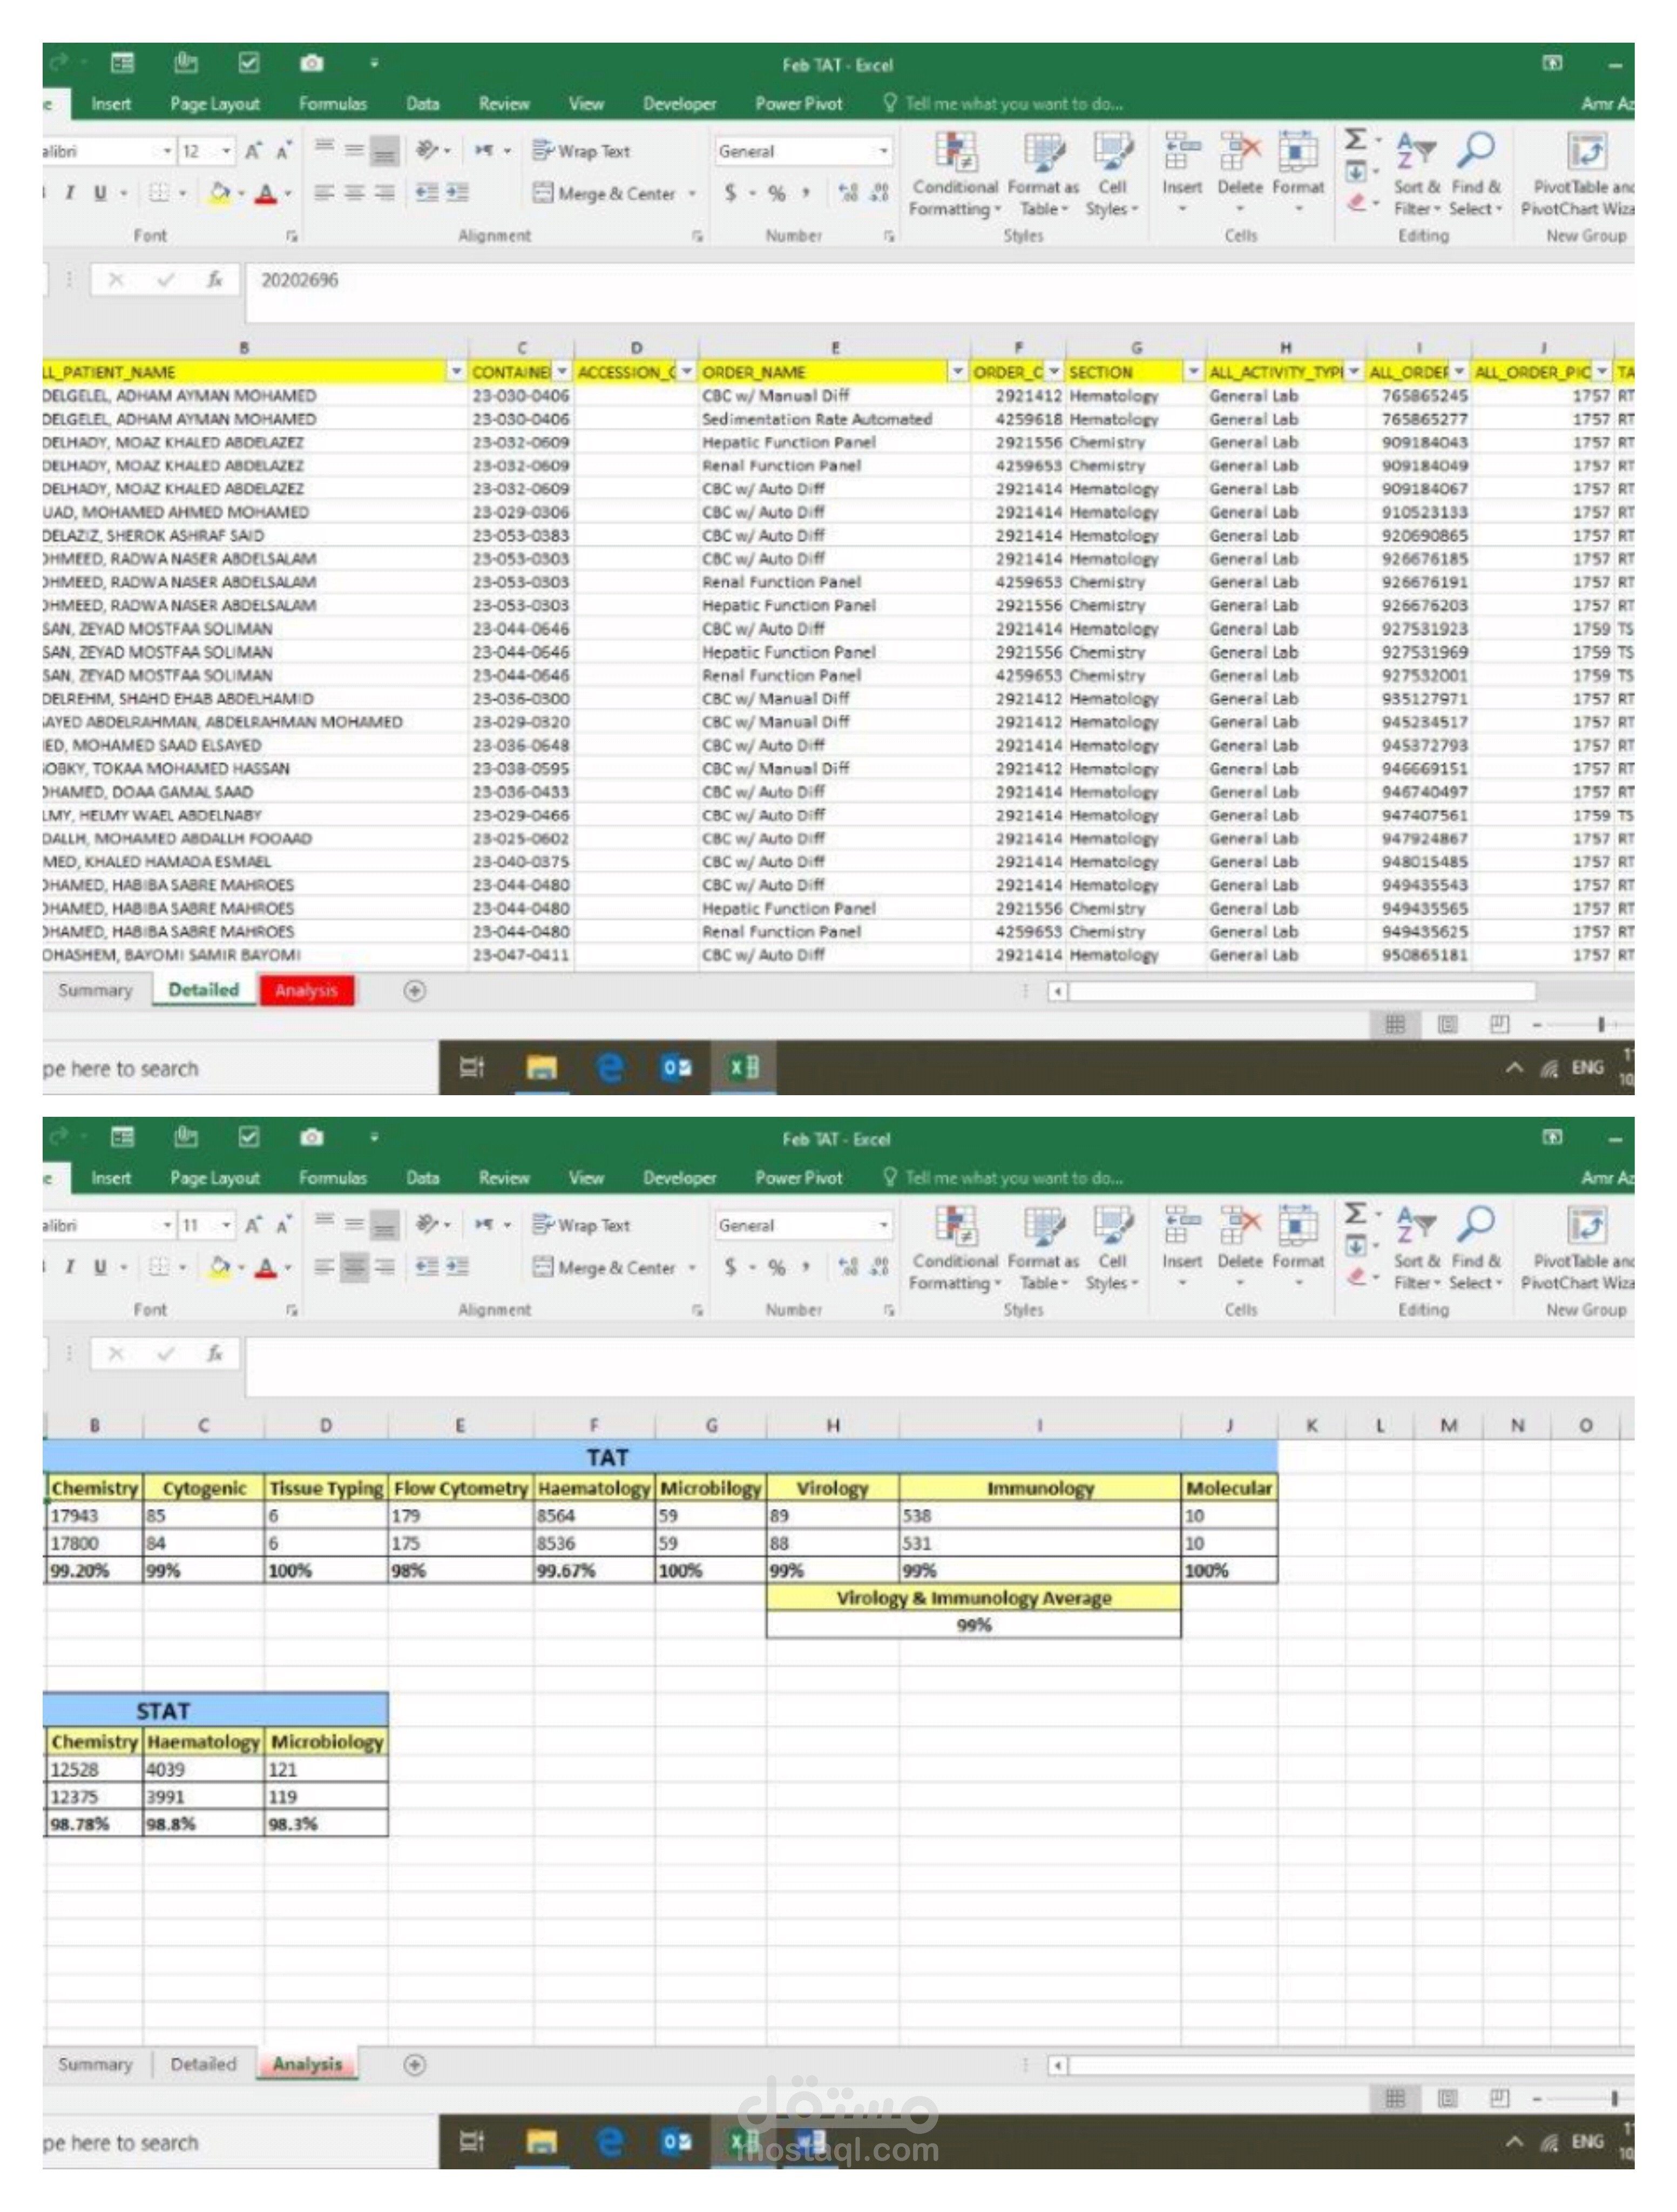Toggle underline in Detailed-sheet window
Image resolution: width=1677 pixels, height=2212 pixels.
[100, 193]
